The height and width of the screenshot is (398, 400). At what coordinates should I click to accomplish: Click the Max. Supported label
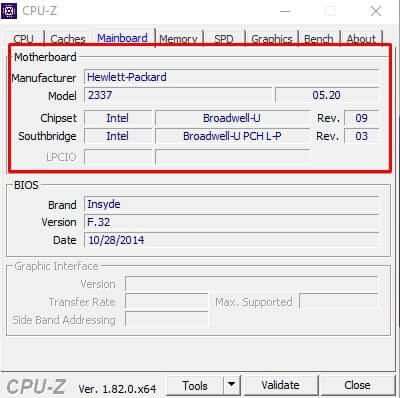pyautogui.click(x=254, y=302)
